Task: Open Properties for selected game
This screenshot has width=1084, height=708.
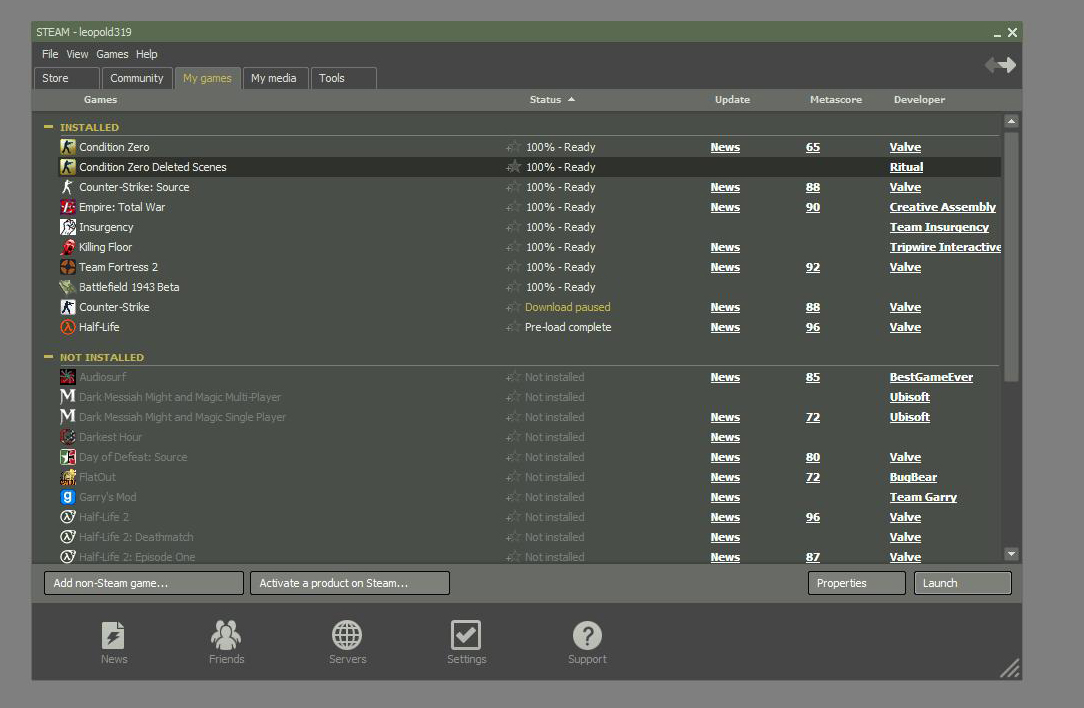Action: 857,583
